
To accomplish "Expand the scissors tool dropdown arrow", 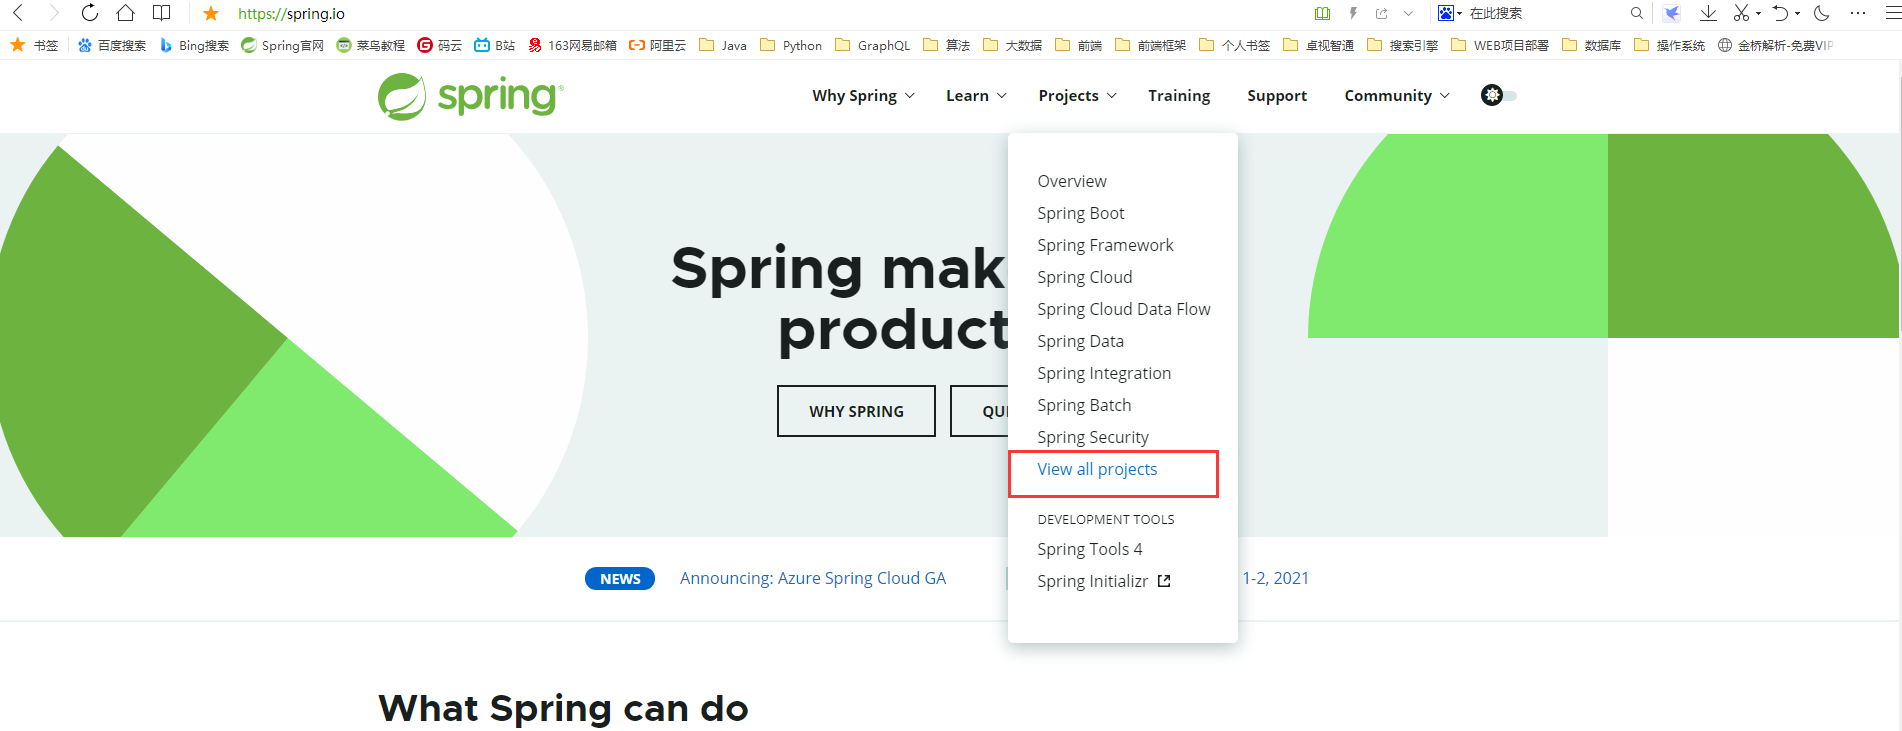I will [1758, 14].
